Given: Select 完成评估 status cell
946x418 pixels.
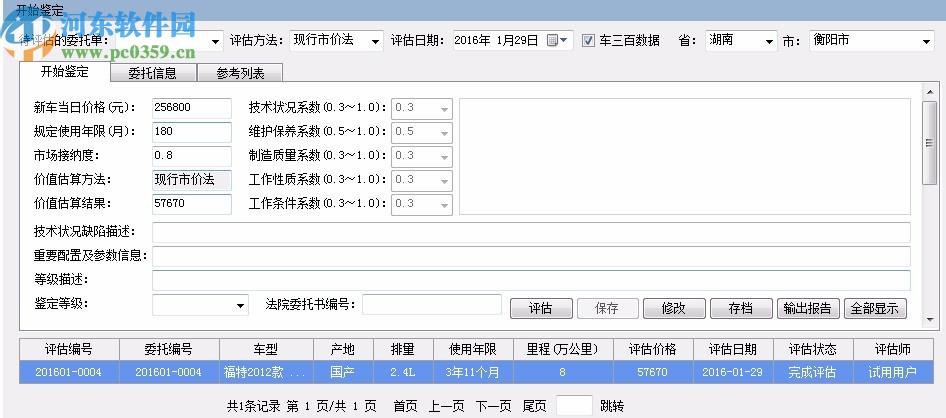Looking at the screenshot, I should (814, 373).
